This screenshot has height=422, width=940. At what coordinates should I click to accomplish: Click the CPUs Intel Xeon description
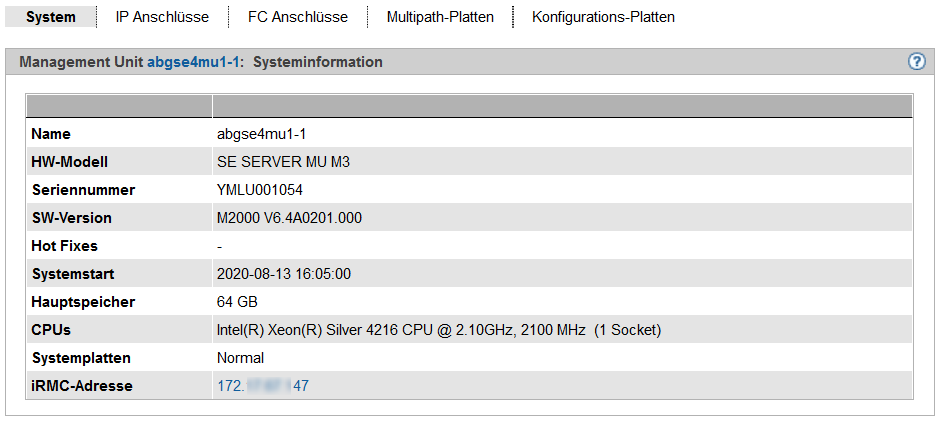pyautogui.click(x=438, y=330)
